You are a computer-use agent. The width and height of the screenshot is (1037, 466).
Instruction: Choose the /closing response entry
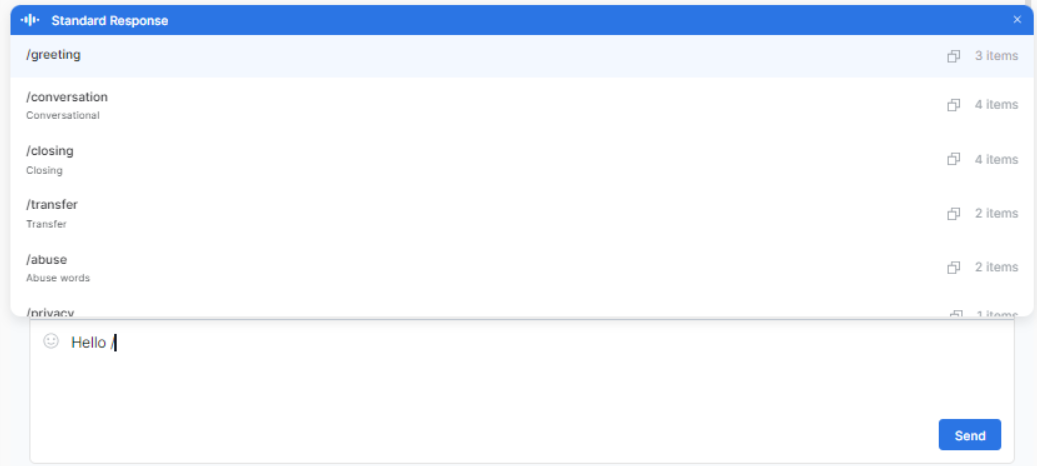point(50,151)
